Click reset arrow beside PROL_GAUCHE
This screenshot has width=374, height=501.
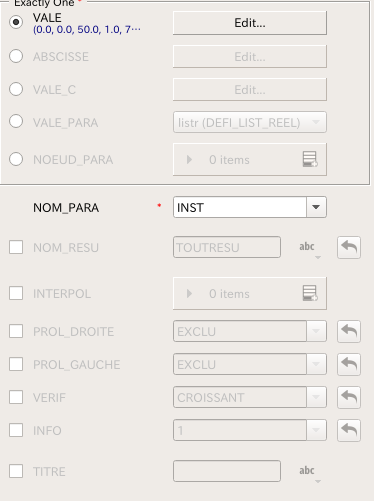coord(349,364)
